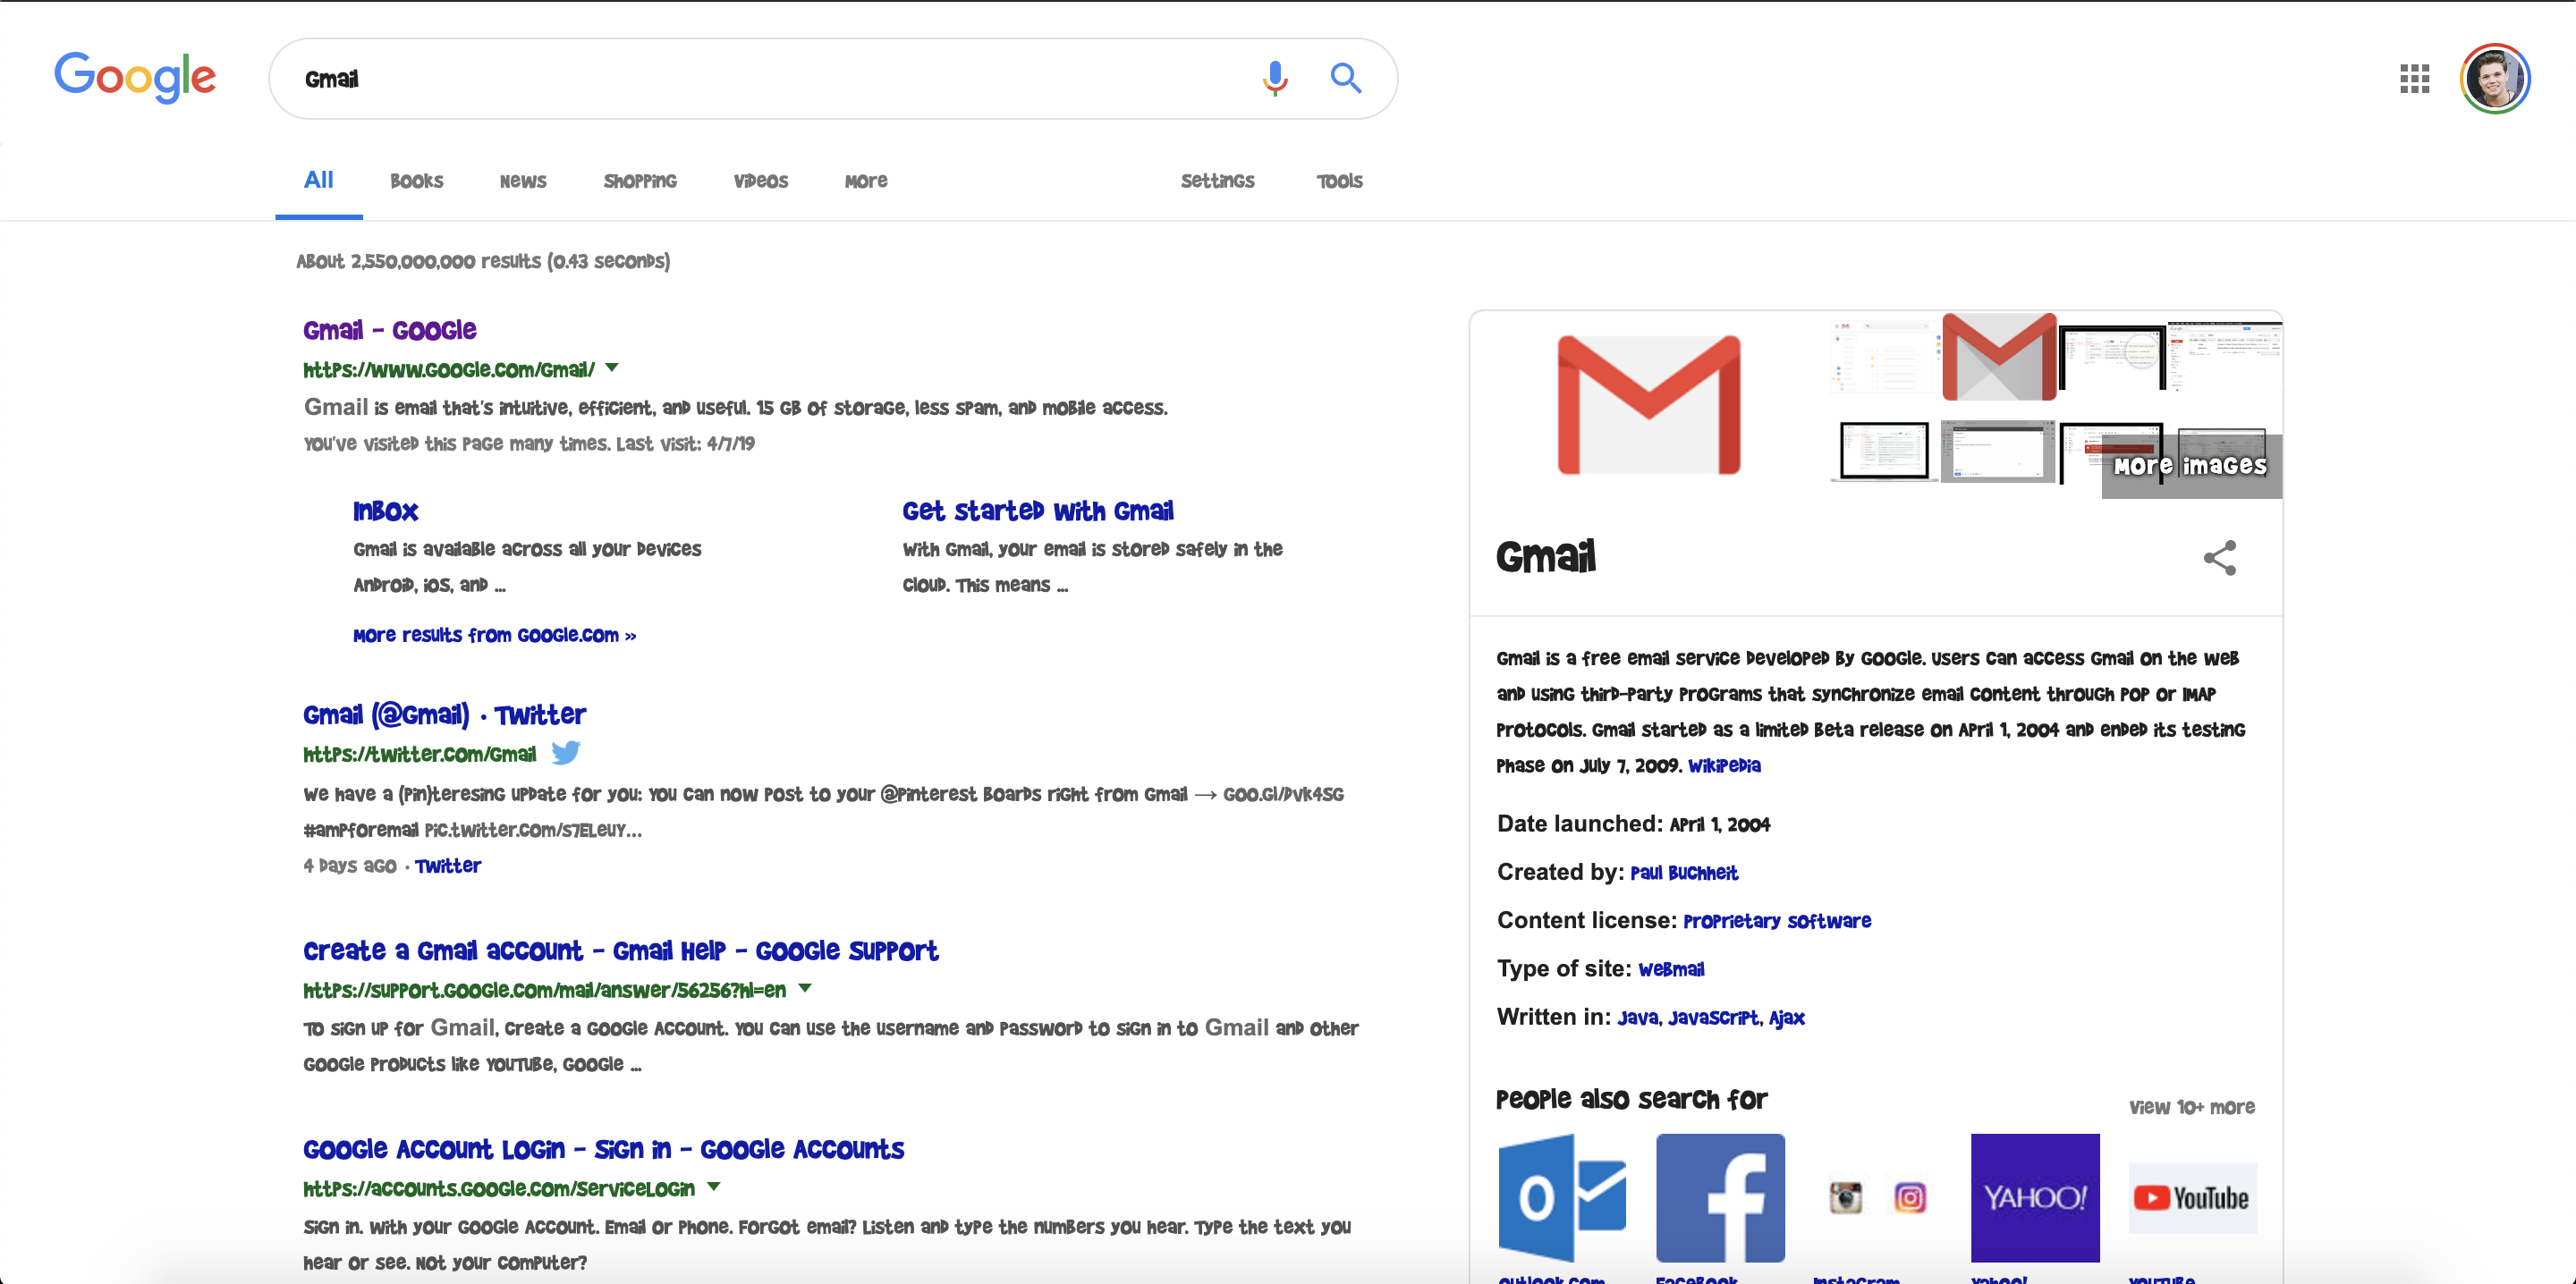Viewport: 2576px width, 1284px height.
Task: Click the blue Google search magnifier icon
Action: 1345,77
